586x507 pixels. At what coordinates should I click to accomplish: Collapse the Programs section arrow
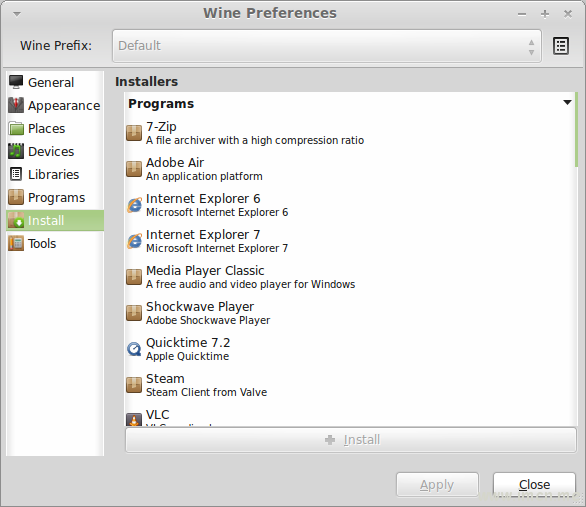point(567,102)
